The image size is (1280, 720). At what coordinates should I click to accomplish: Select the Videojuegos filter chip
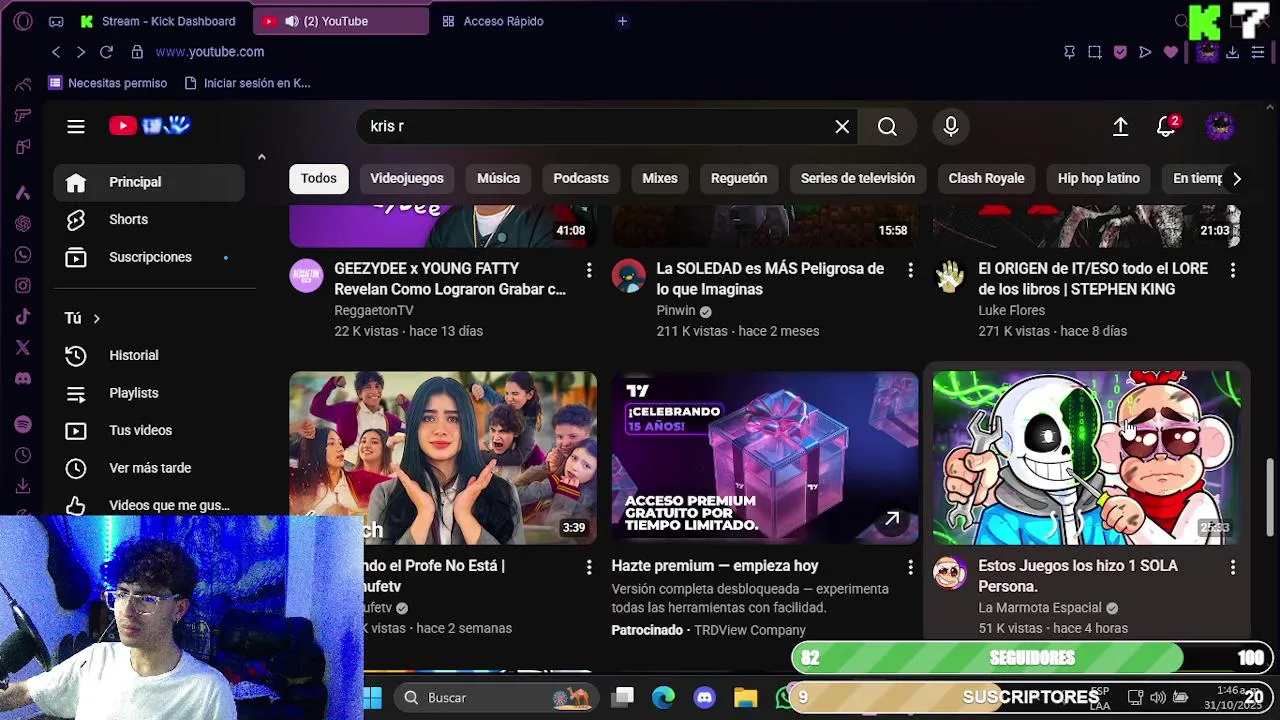tap(407, 178)
